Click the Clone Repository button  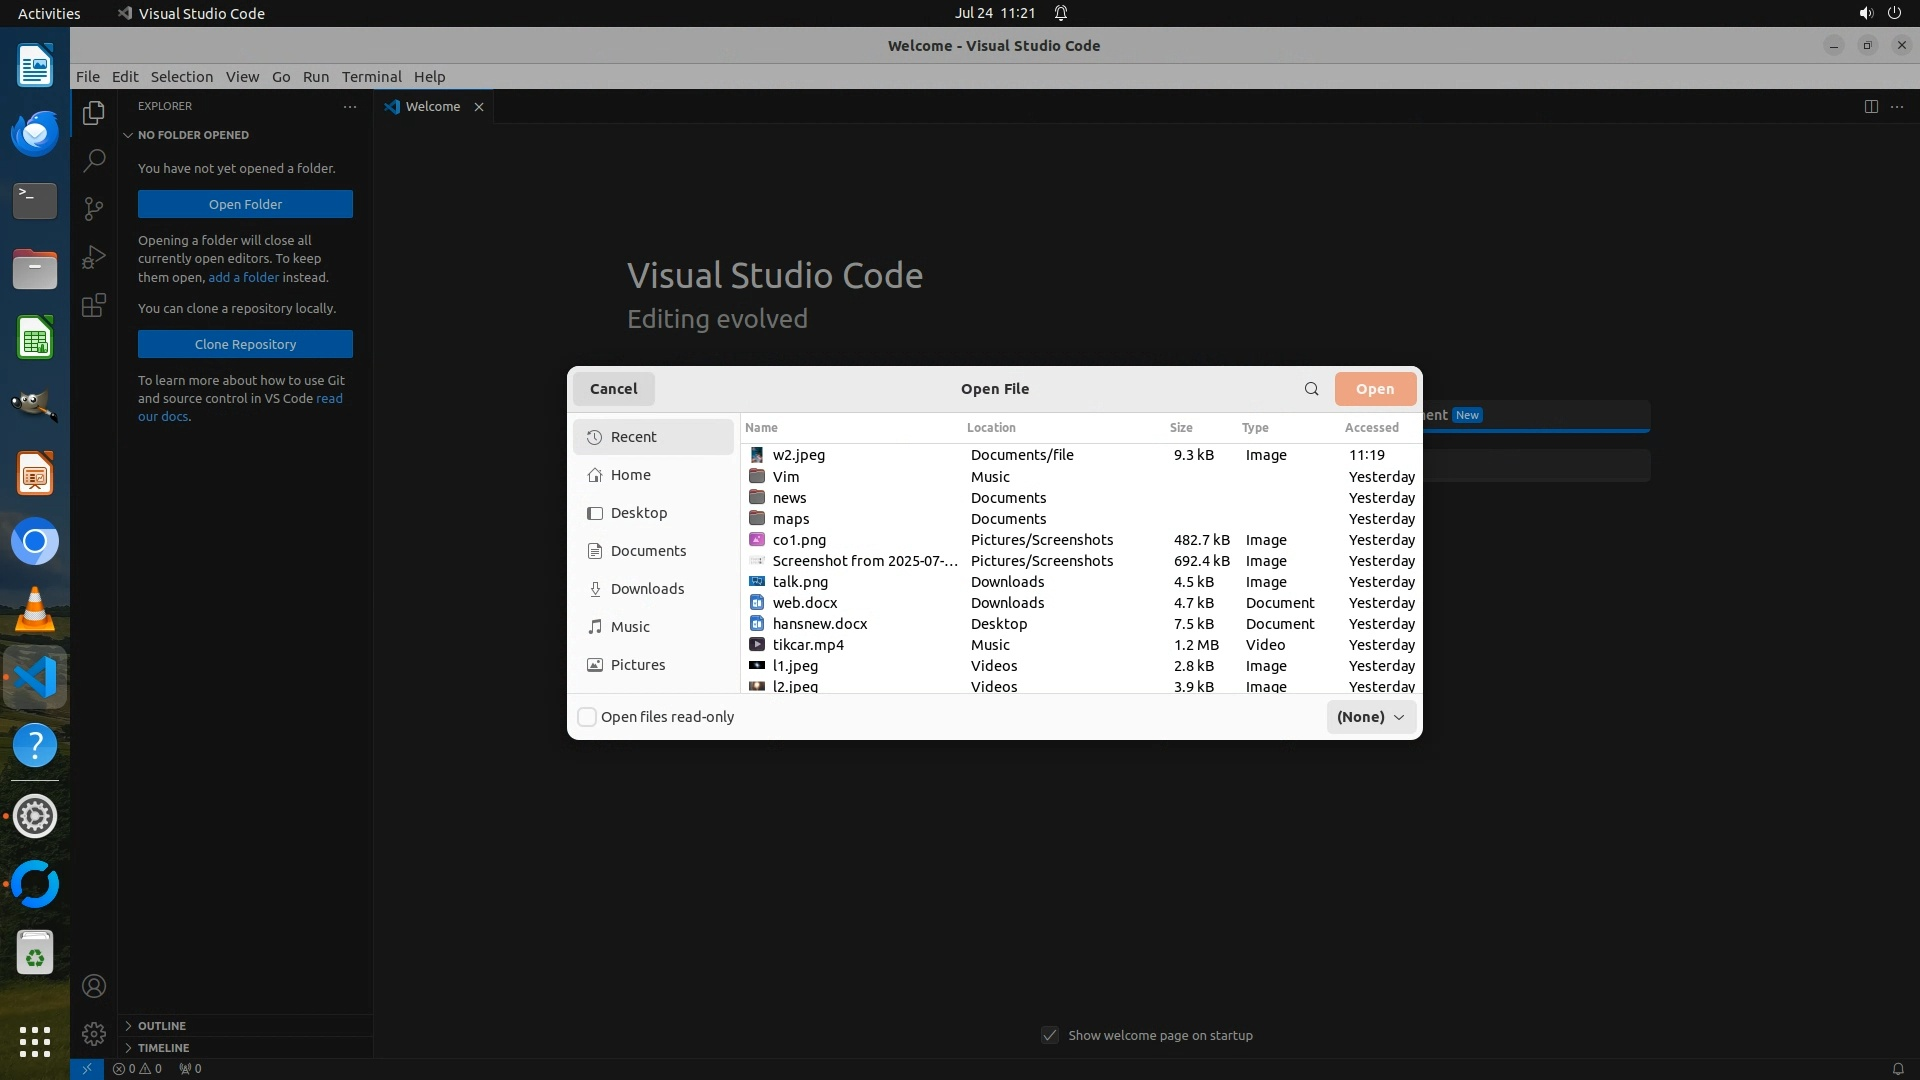pyautogui.click(x=245, y=344)
